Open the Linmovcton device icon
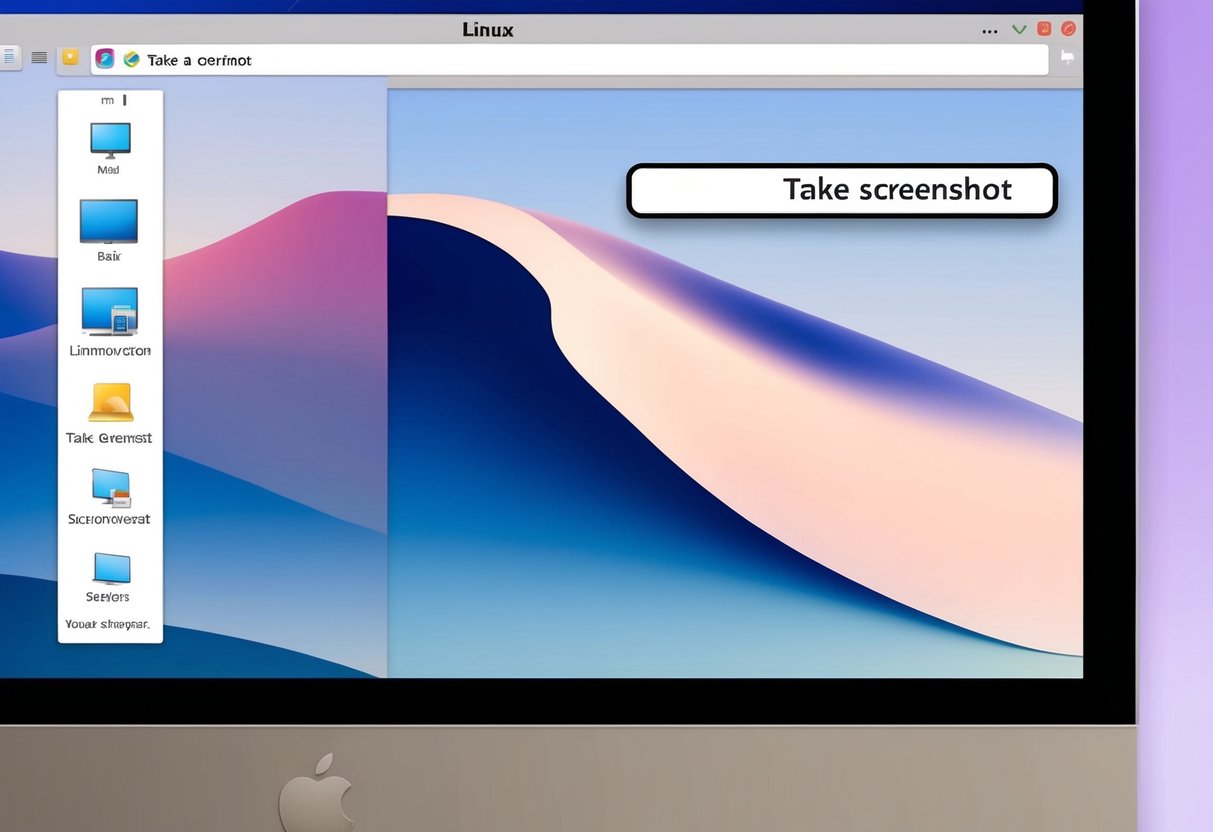The width and height of the screenshot is (1213, 832). point(109,312)
